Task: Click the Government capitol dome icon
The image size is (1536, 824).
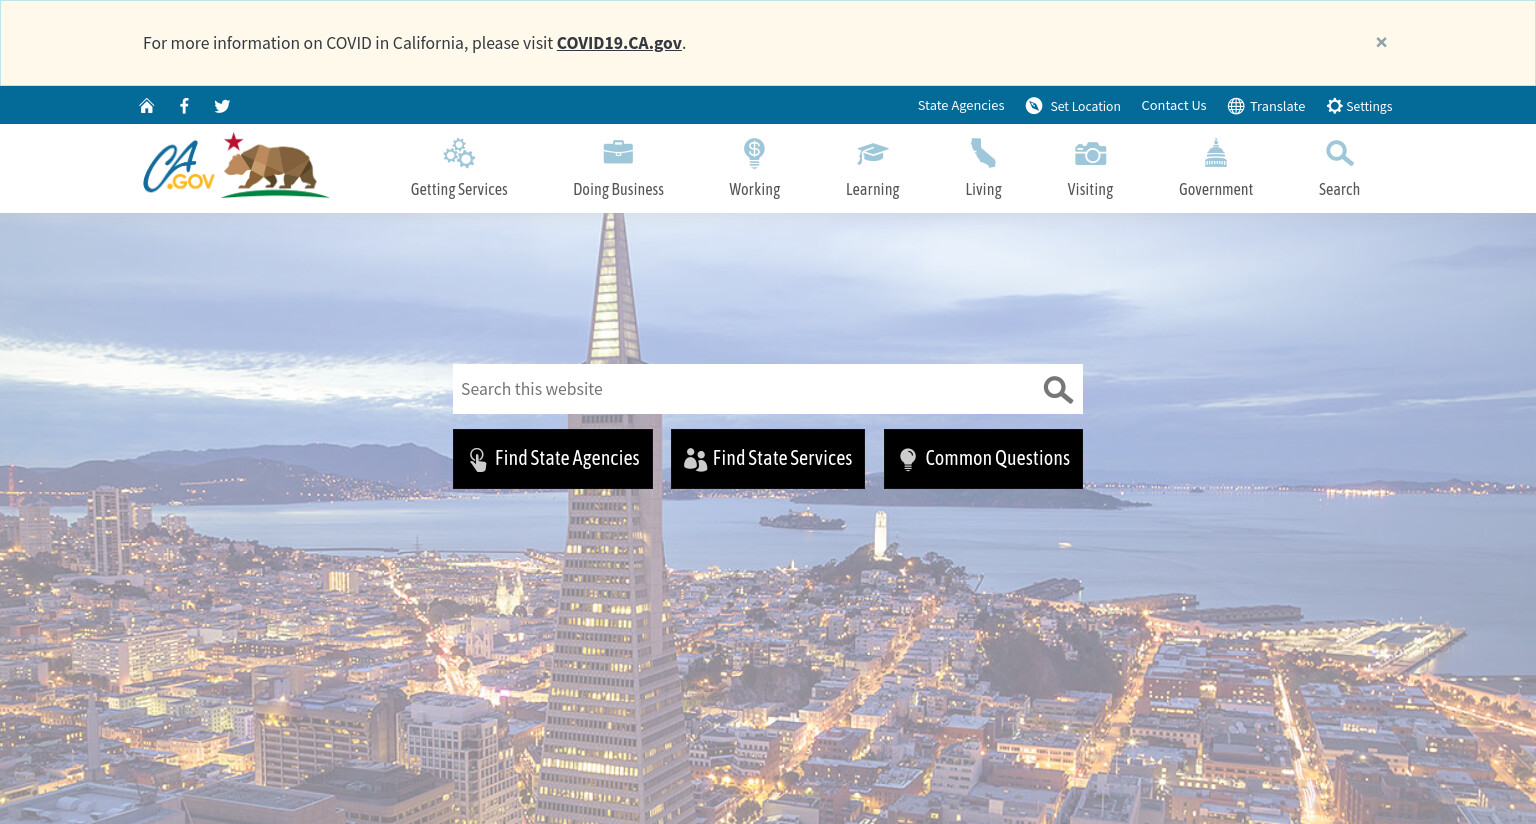Action: point(1216,153)
